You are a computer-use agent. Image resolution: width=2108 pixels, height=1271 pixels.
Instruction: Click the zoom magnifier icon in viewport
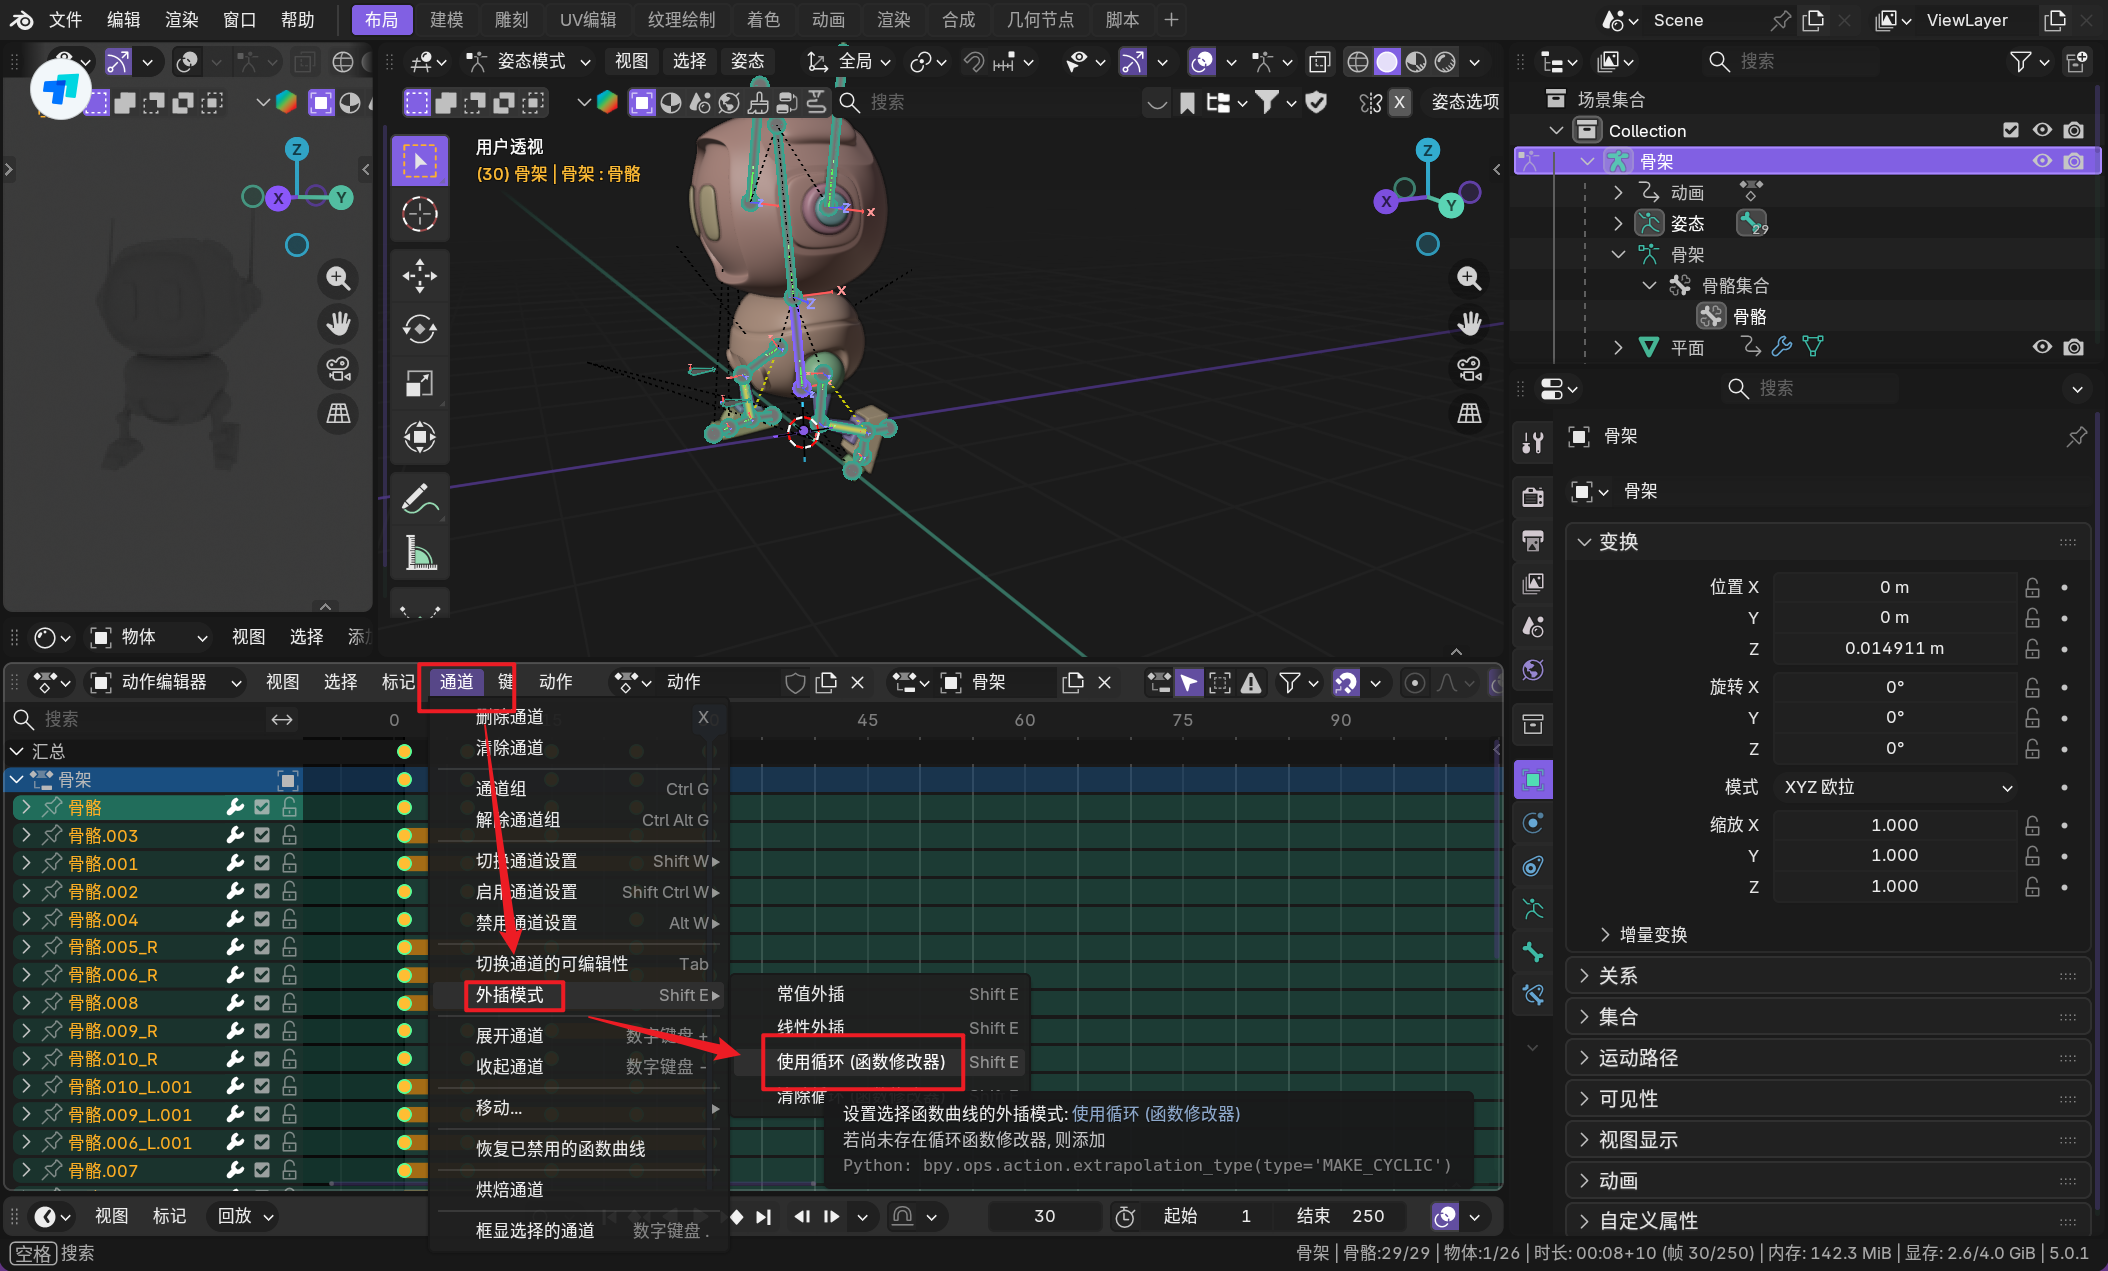[1468, 278]
